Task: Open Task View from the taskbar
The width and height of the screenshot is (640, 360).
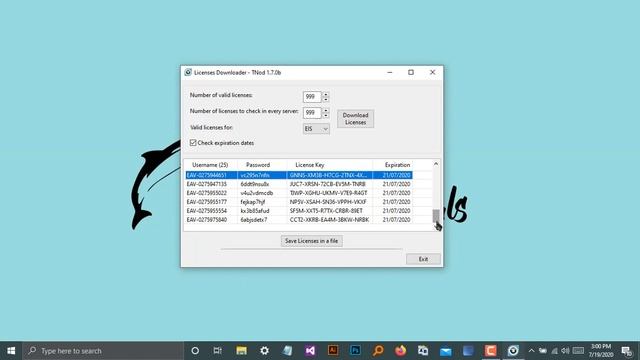Action: point(218,351)
